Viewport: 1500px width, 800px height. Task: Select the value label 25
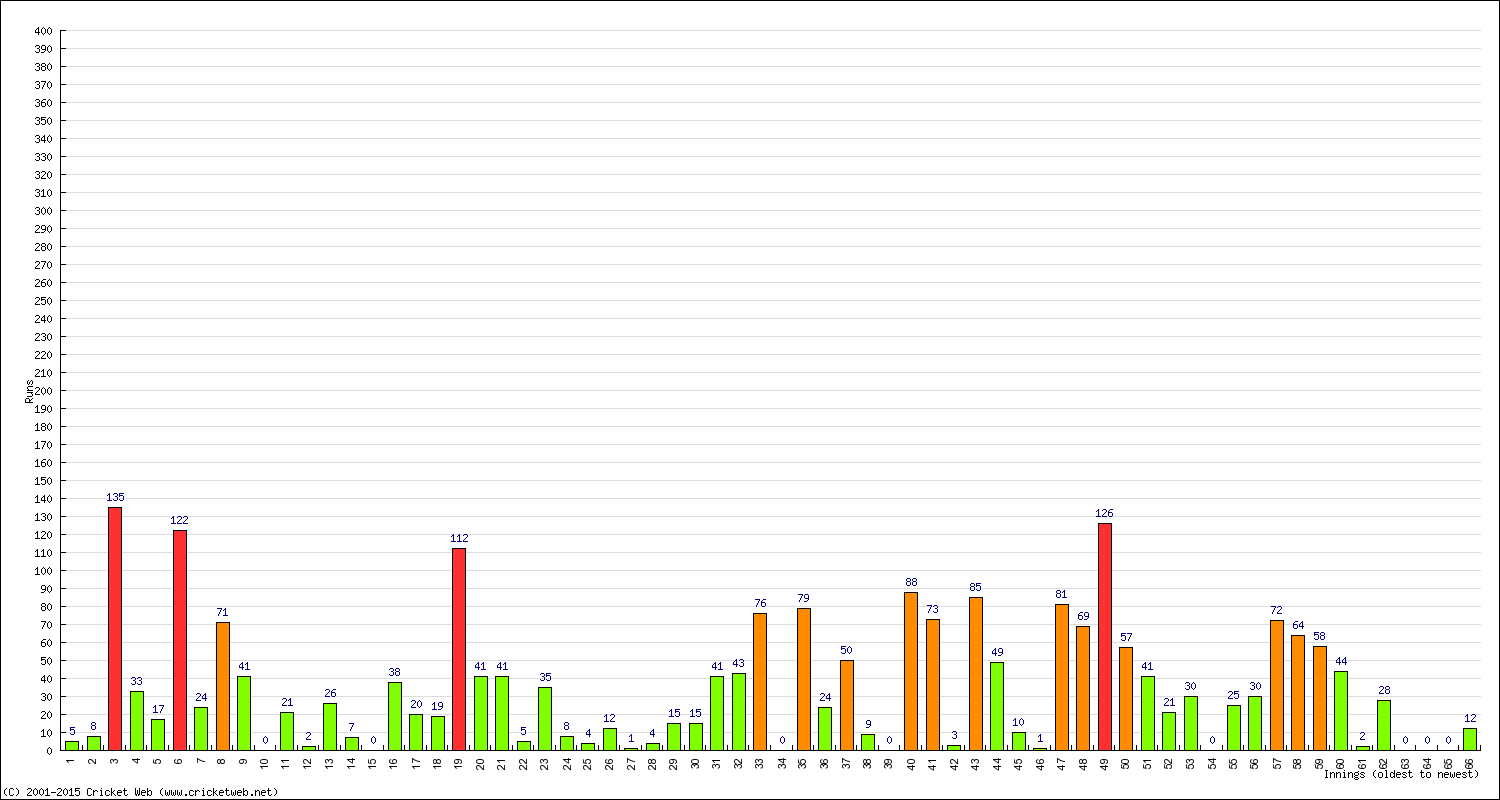pos(1233,695)
